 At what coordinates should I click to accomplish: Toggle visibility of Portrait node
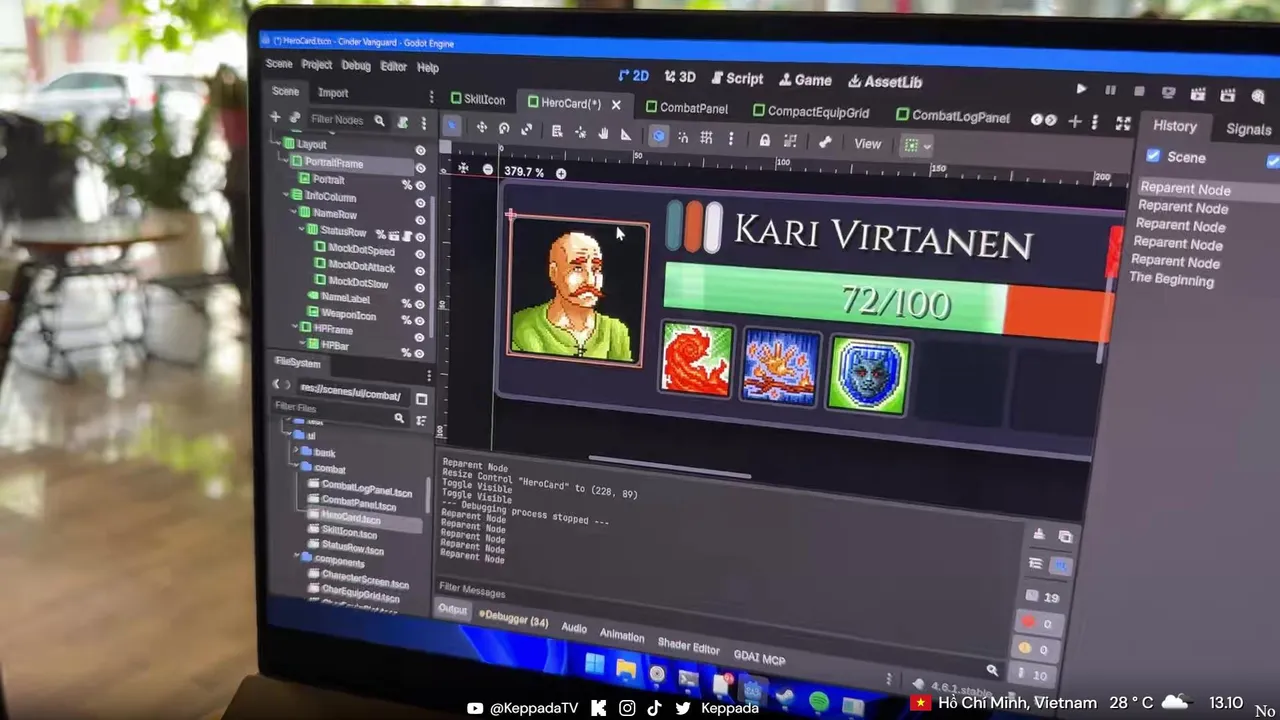point(420,185)
